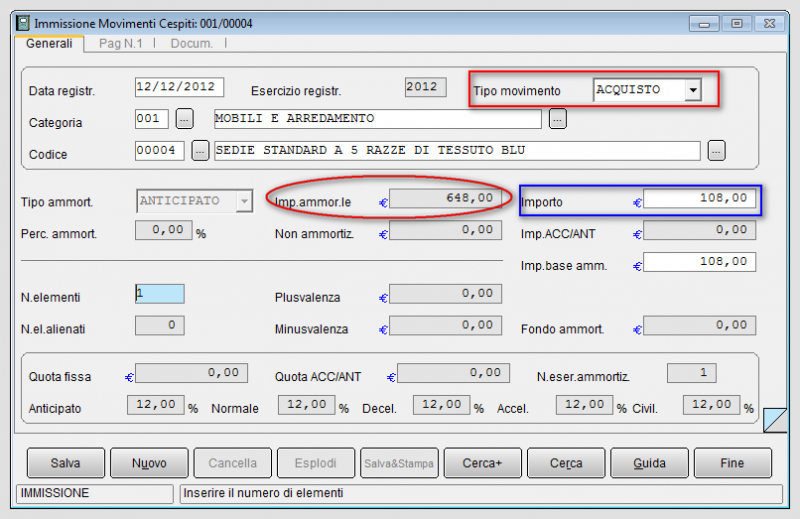The height and width of the screenshot is (519, 800).
Task: Click the Cerca button
Action: [x=566, y=463]
